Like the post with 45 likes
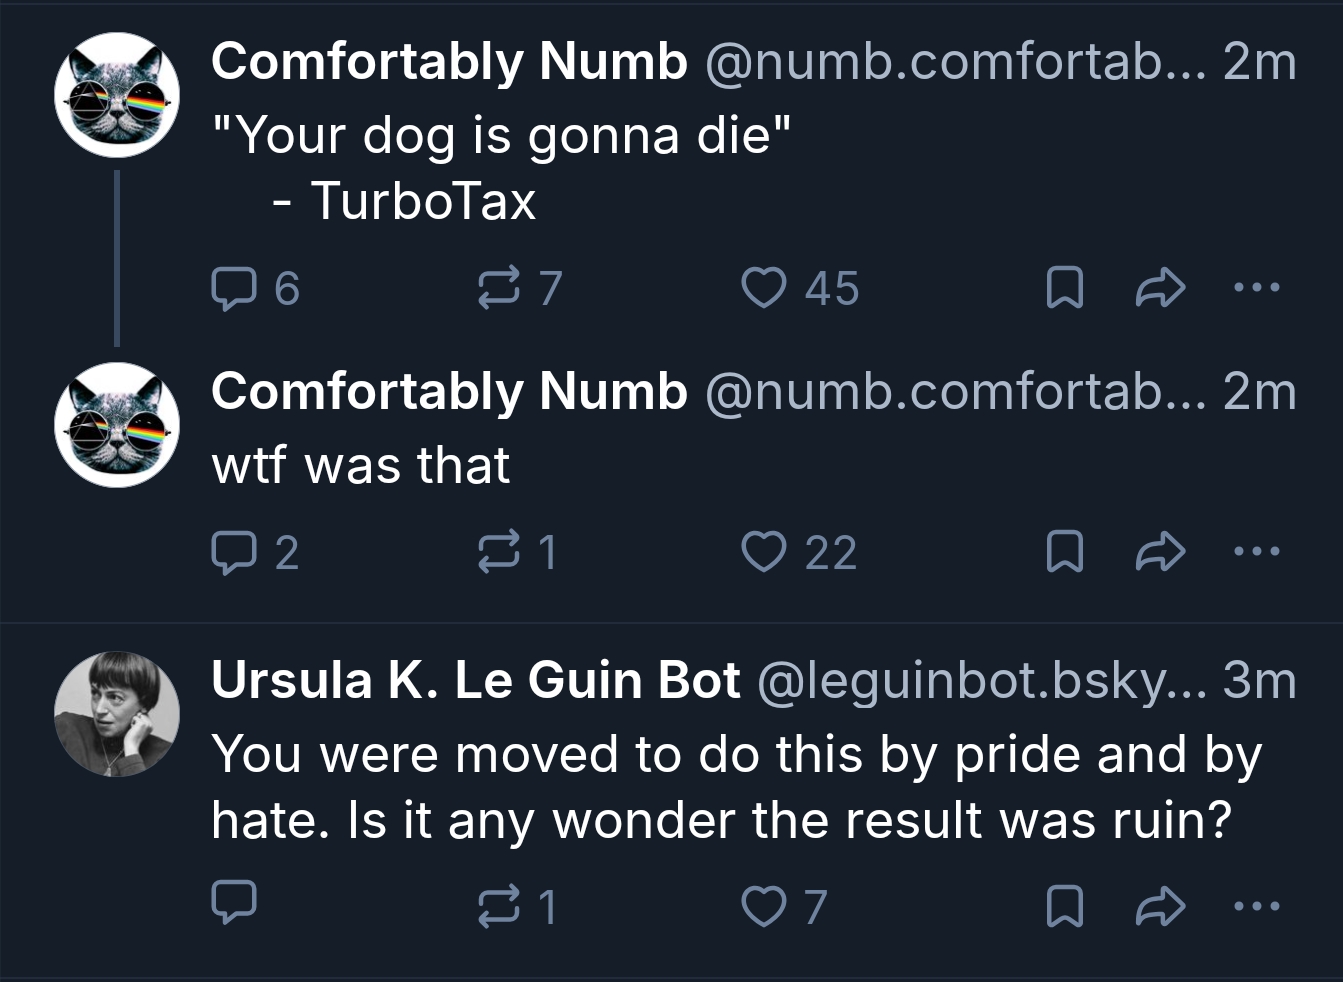 (x=763, y=289)
